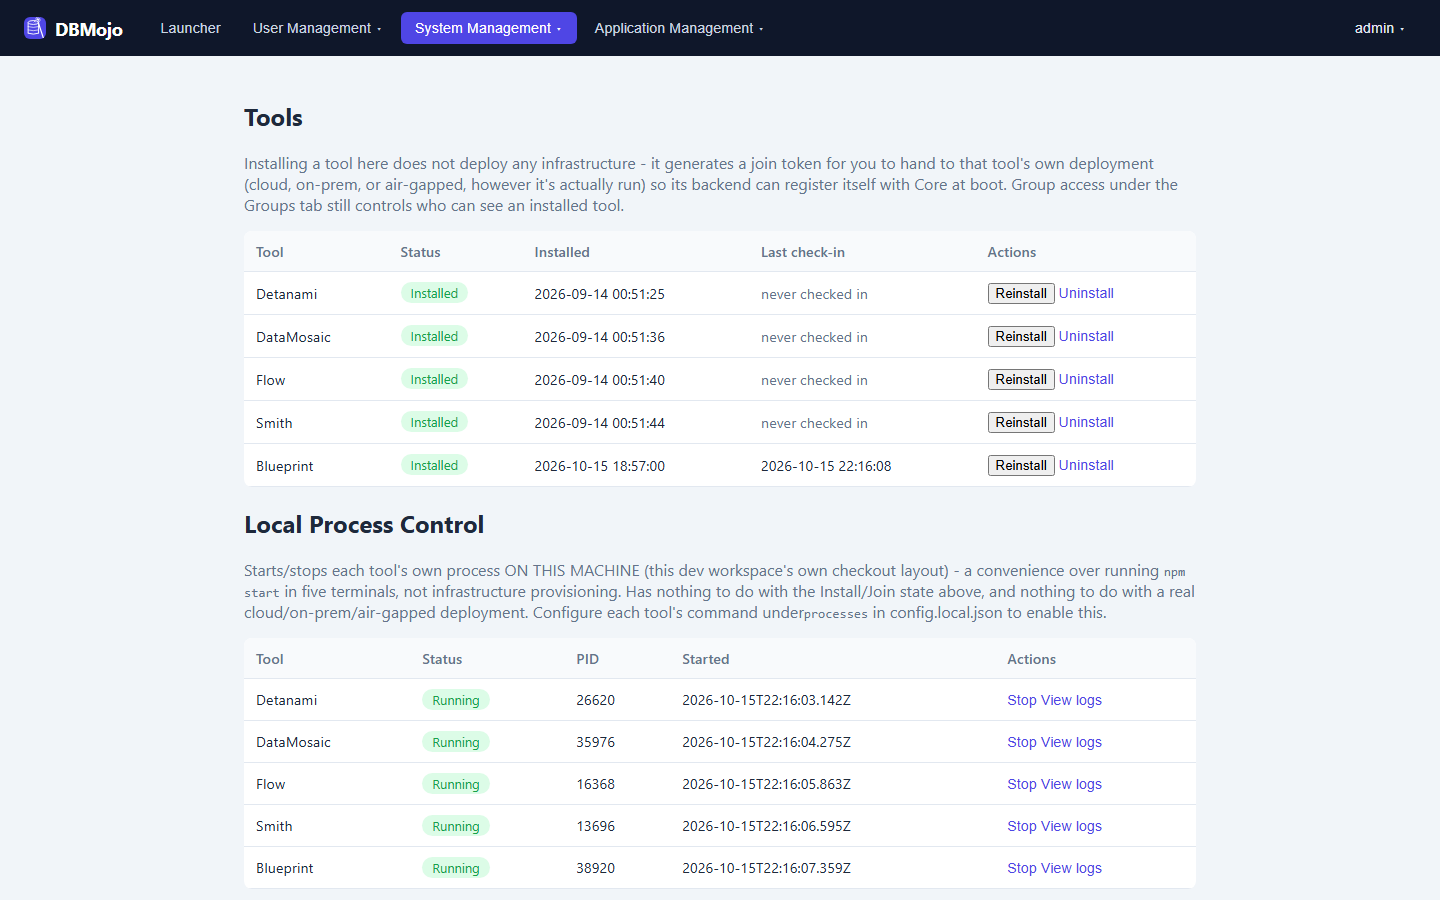Click the install date 2026-09-14 00:51:25
The height and width of the screenshot is (900, 1440).
[x=599, y=294]
